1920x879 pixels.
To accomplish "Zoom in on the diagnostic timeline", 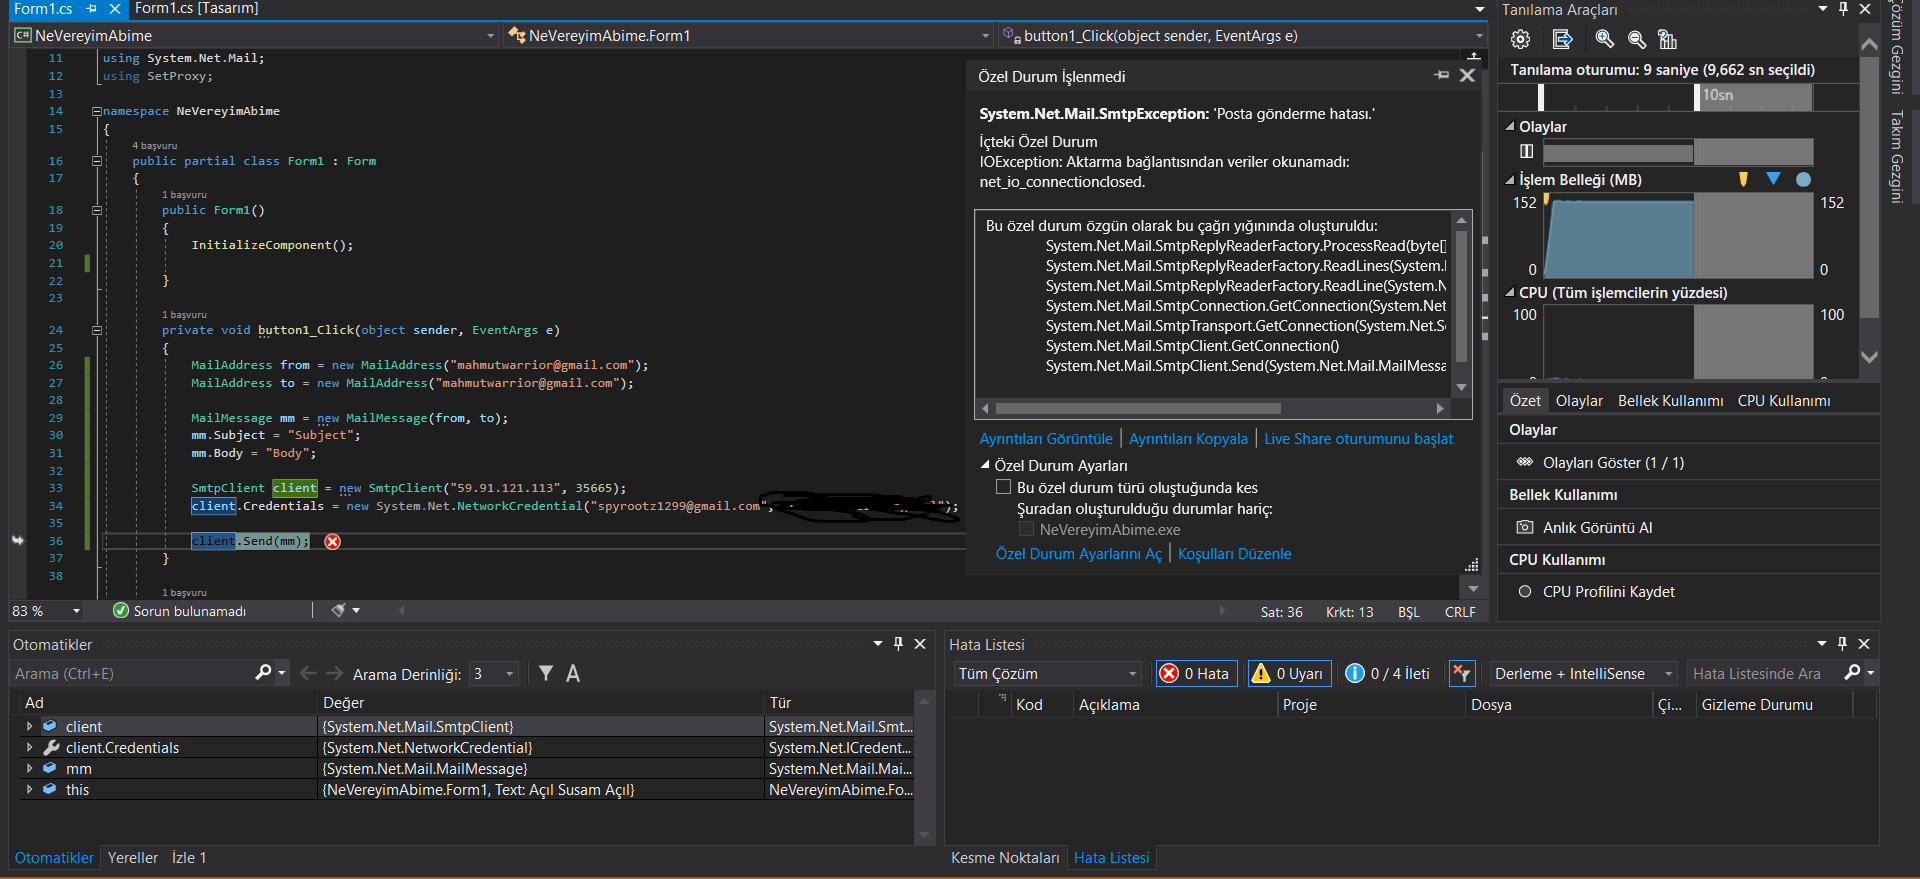I will [x=1604, y=39].
